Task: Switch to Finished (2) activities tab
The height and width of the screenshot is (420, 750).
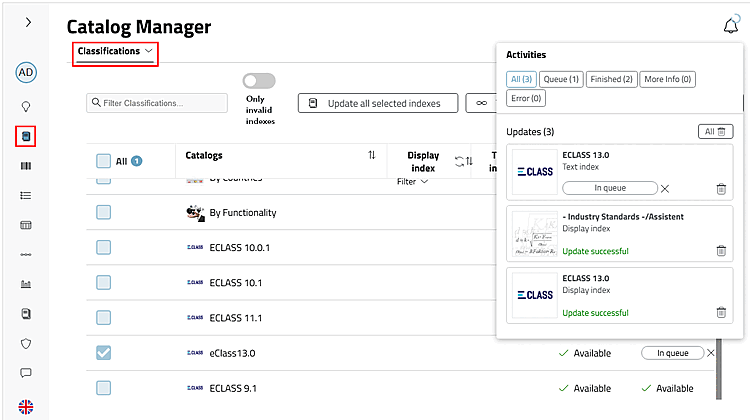Action: [611, 79]
